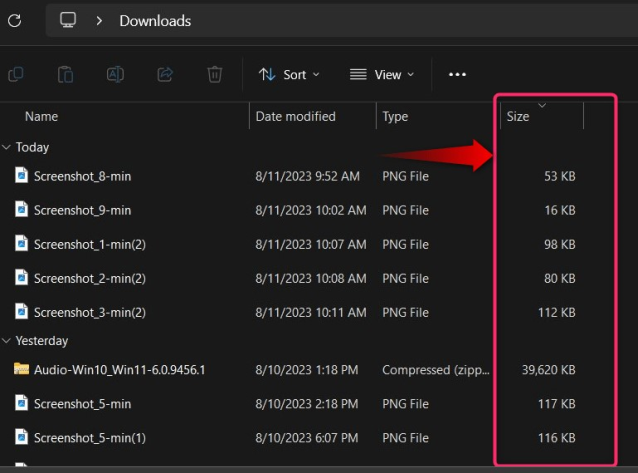Open the View dropdown menu
This screenshot has height=473, width=638.
381,74
